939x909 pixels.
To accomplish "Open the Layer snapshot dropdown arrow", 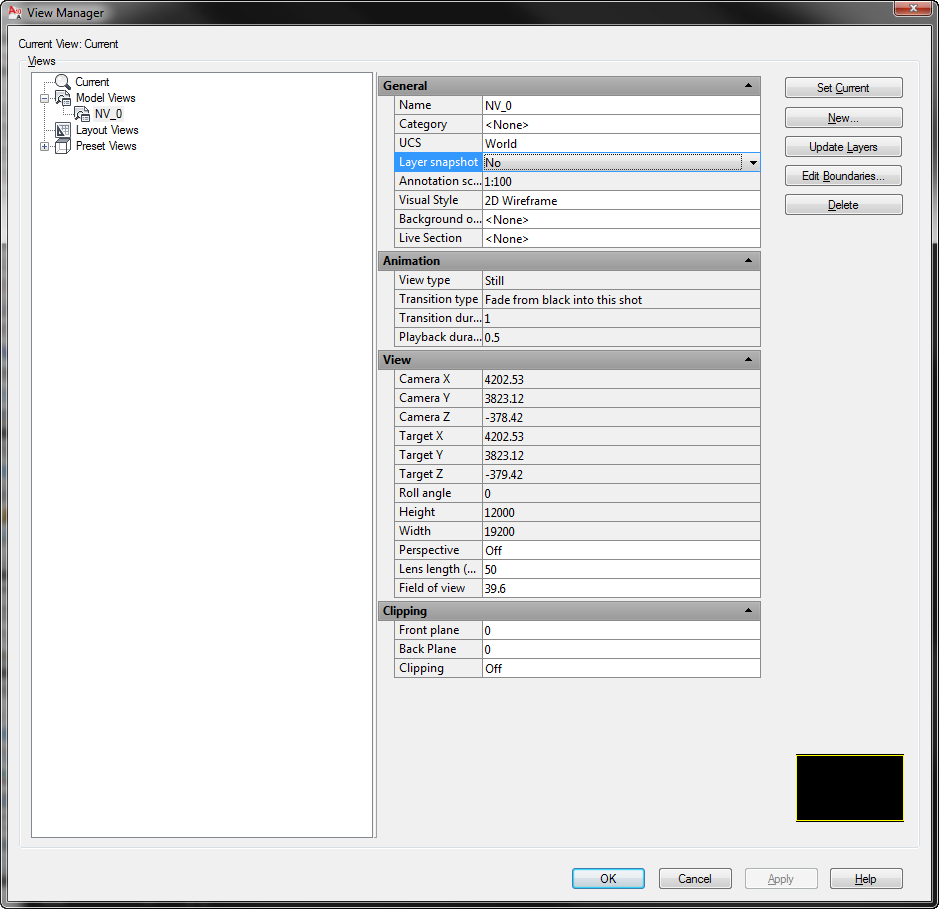I will 751,162.
